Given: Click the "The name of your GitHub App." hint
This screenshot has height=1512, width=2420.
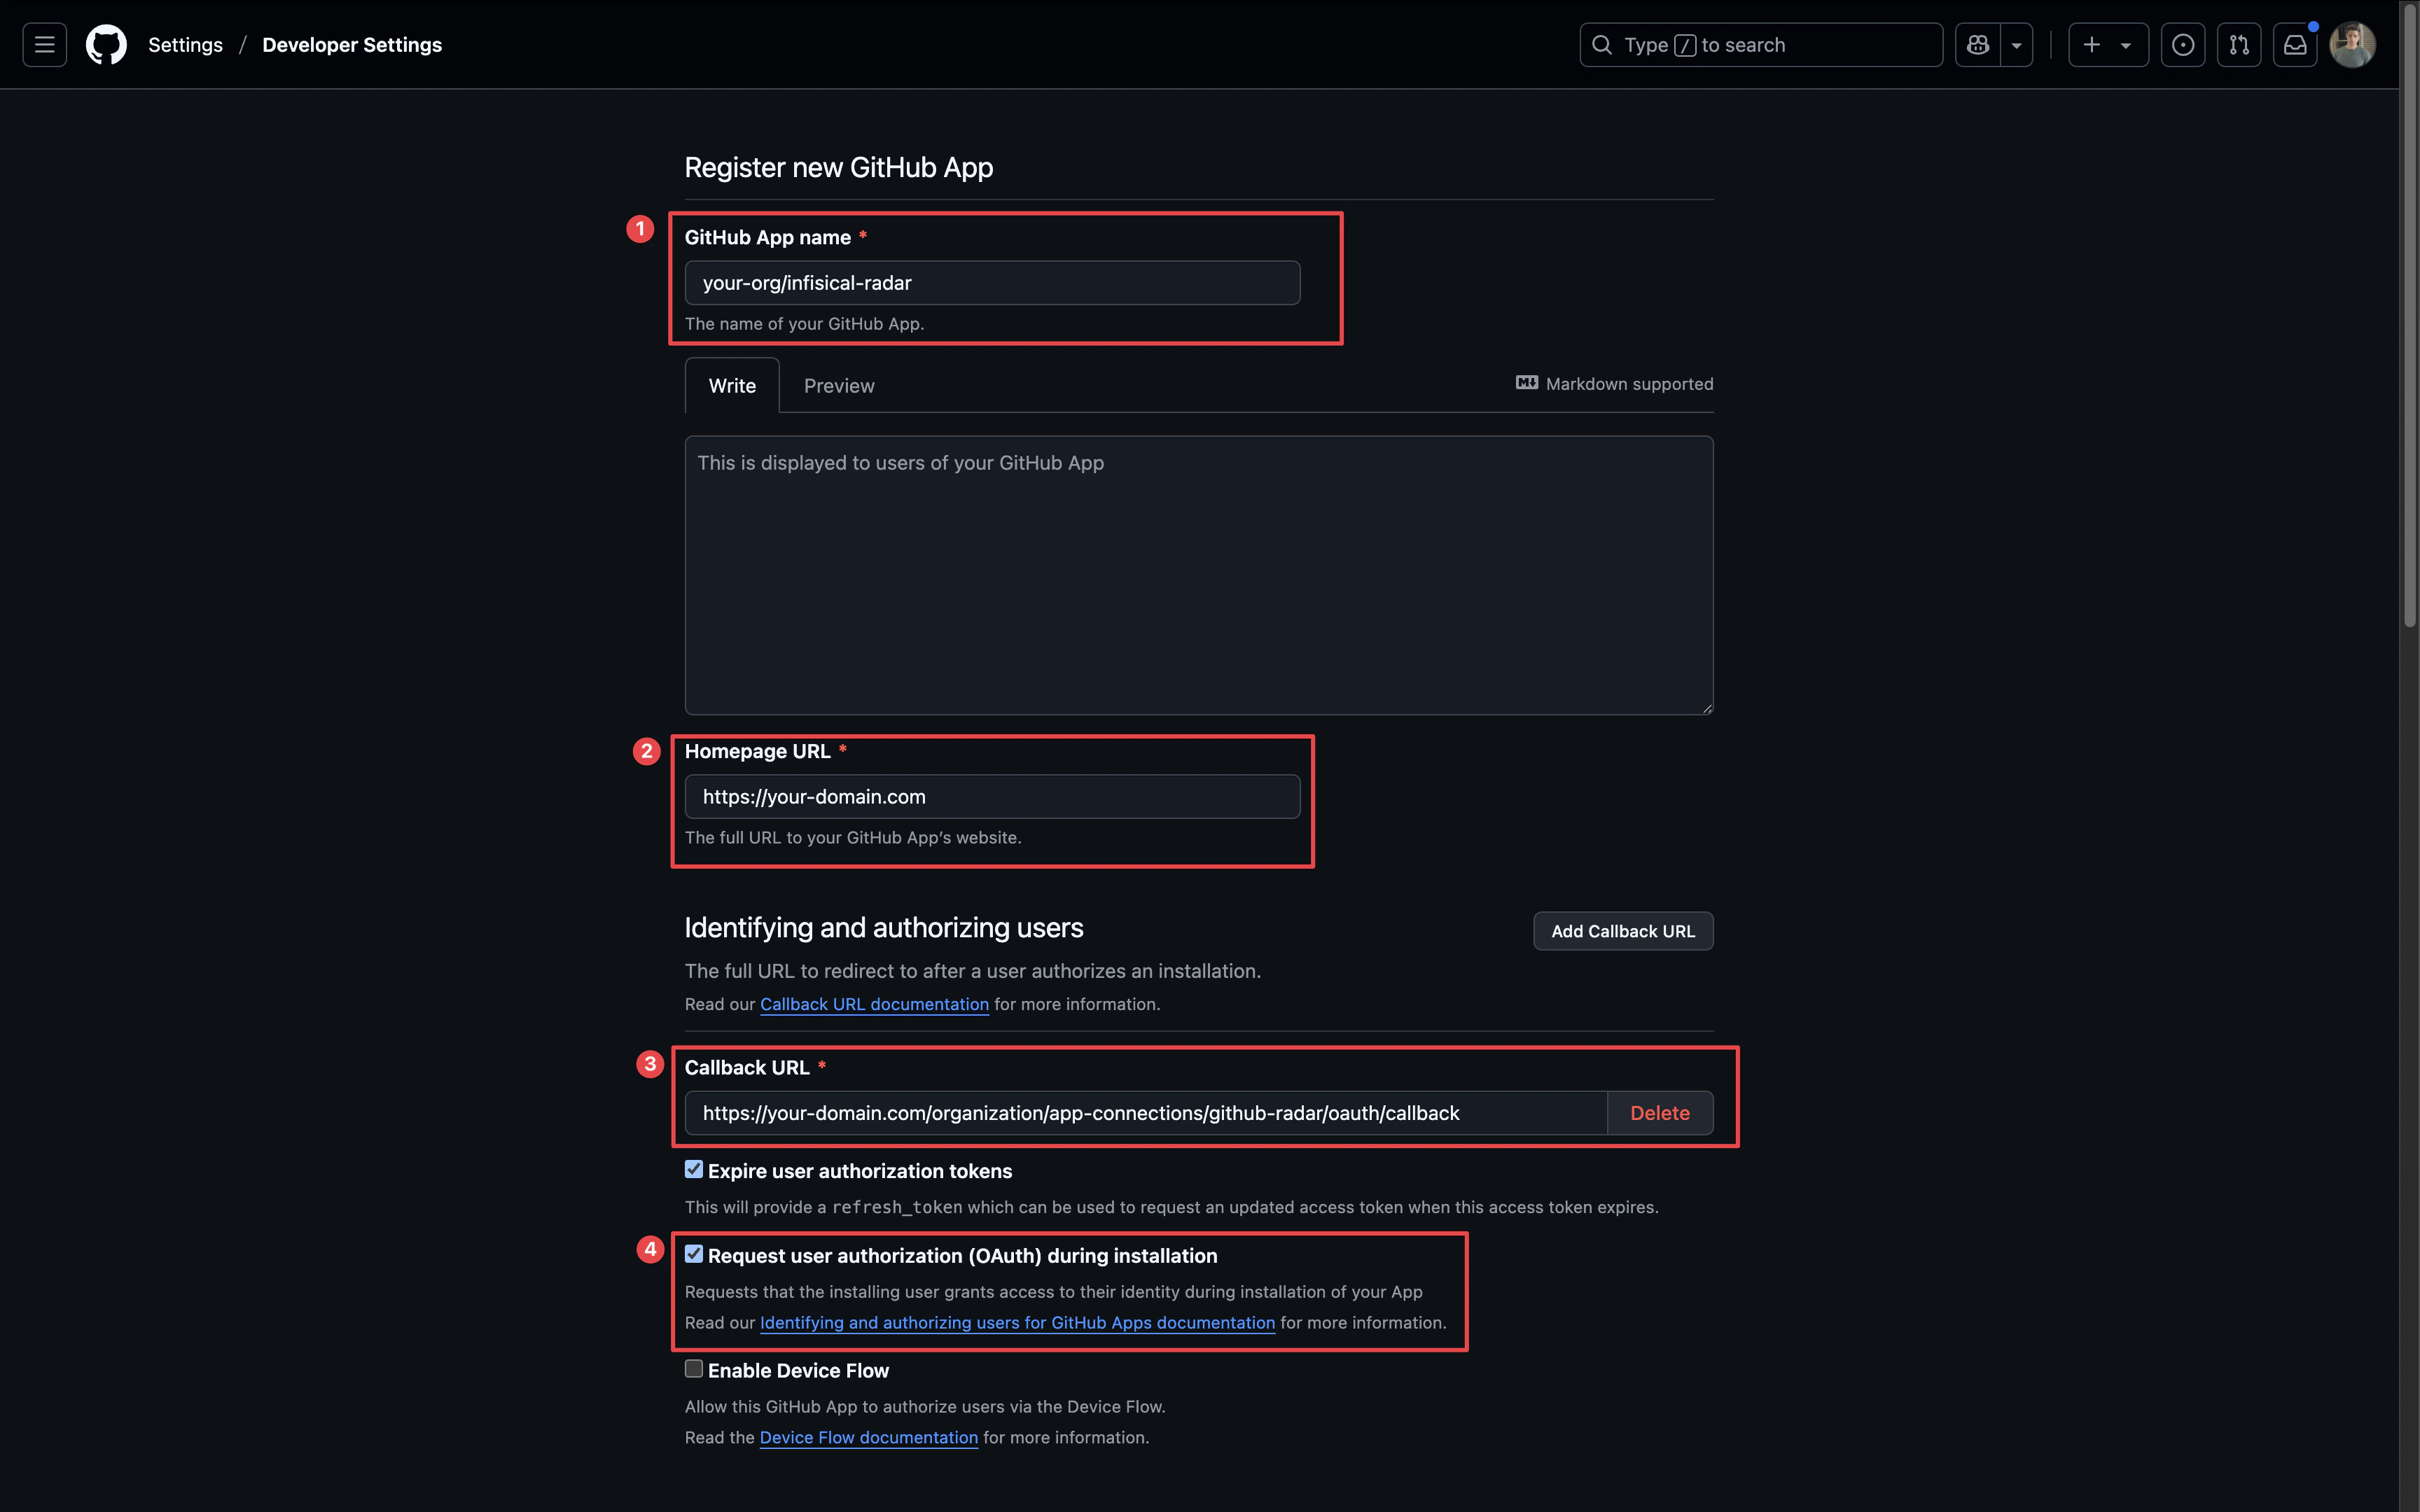Looking at the screenshot, I should (804, 324).
